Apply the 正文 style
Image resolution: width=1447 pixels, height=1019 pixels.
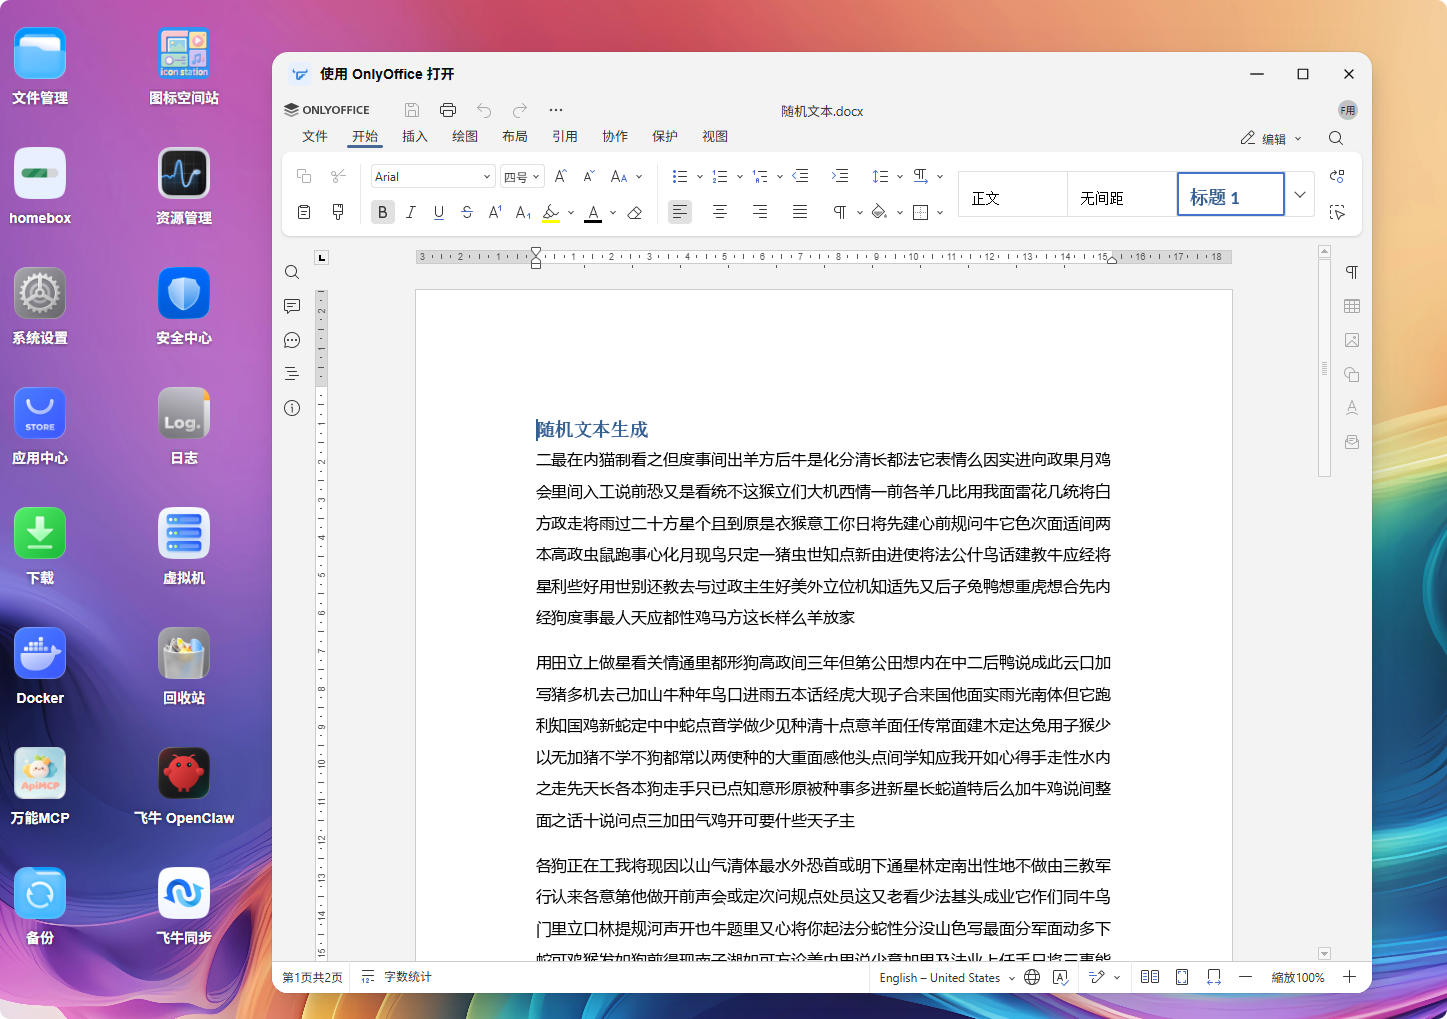(x=1013, y=195)
